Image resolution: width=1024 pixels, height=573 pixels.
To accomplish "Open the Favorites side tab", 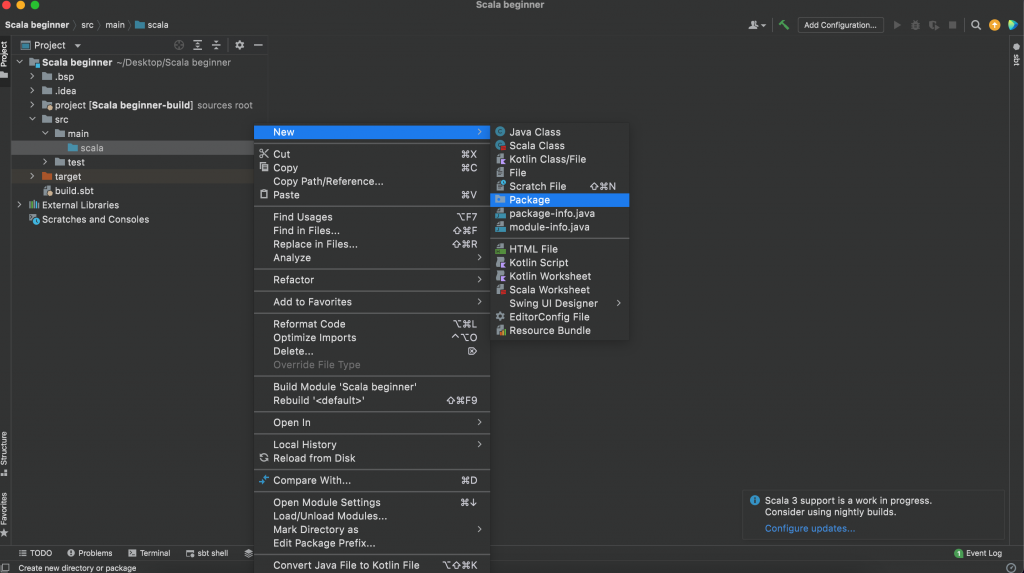I will pos(5,514).
